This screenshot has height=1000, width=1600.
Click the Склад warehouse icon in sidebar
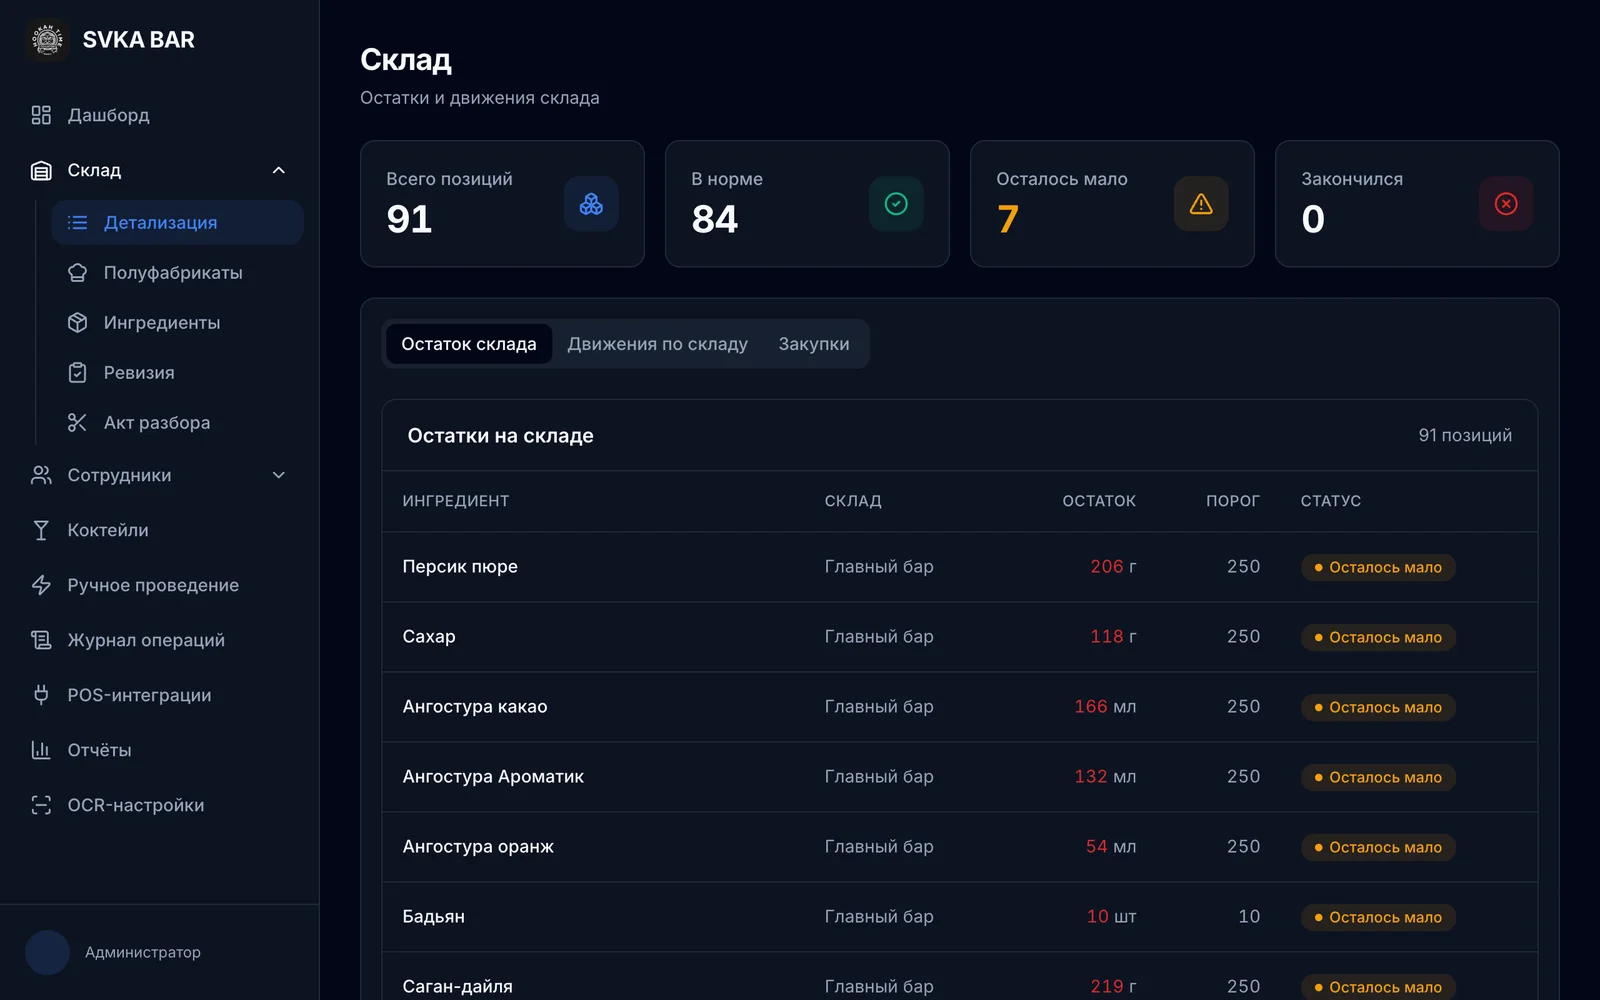(41, 171)
